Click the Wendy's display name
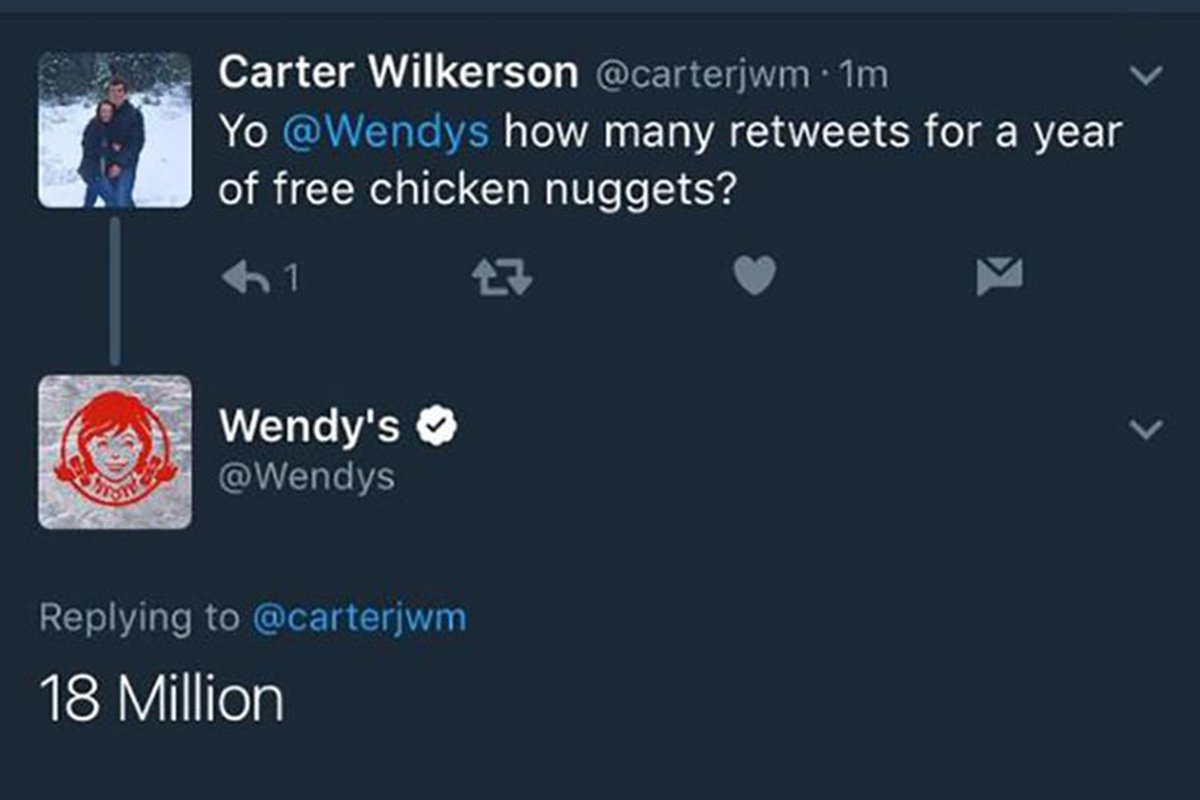The width and height of the screenshot is (1200, 800). pos(309,426)
